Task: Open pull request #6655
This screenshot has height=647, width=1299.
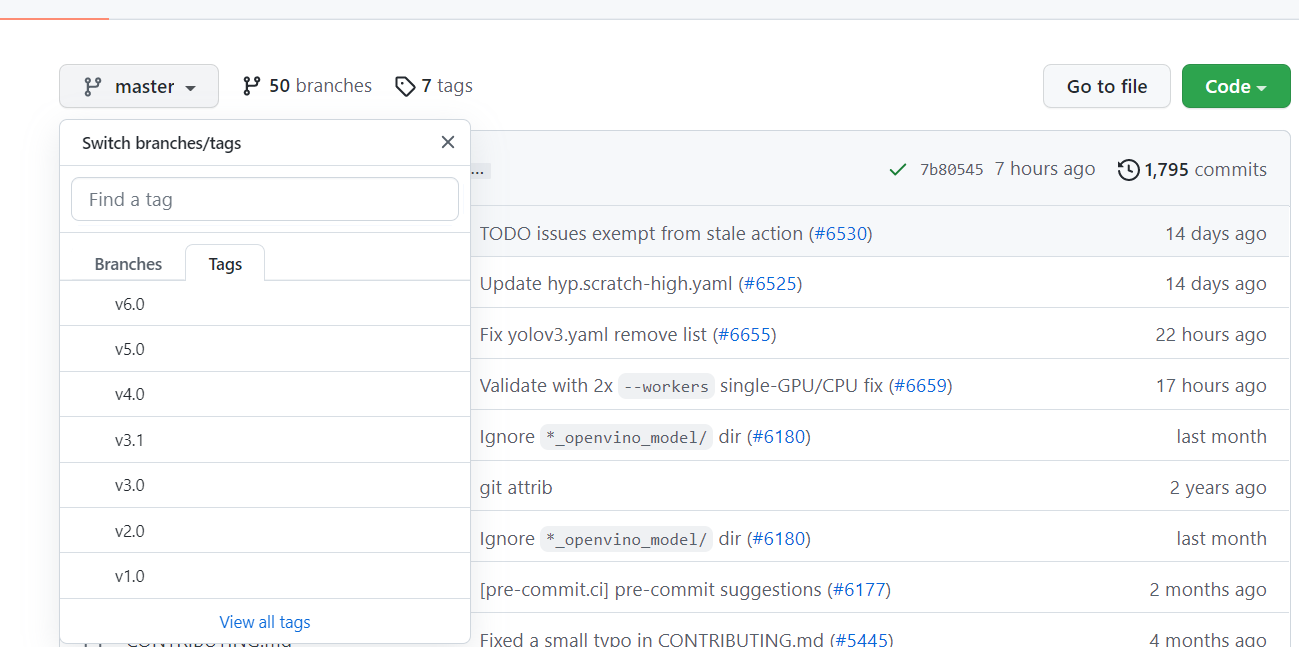Action: pos(744,335)
